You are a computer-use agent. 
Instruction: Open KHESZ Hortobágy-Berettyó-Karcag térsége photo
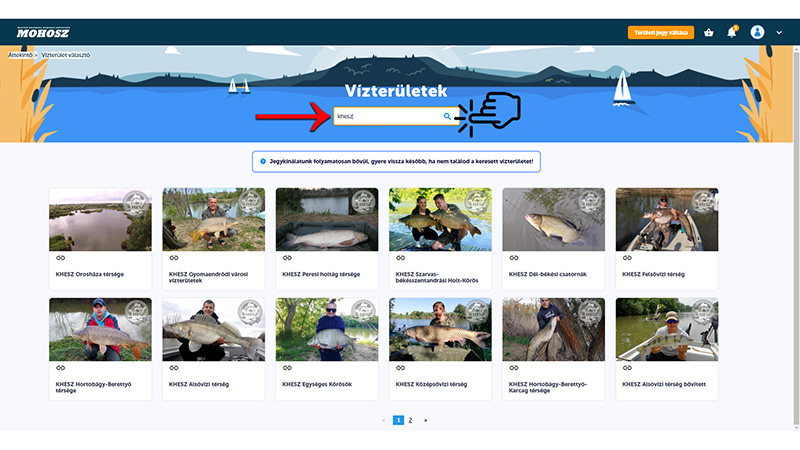coord(554,330)
